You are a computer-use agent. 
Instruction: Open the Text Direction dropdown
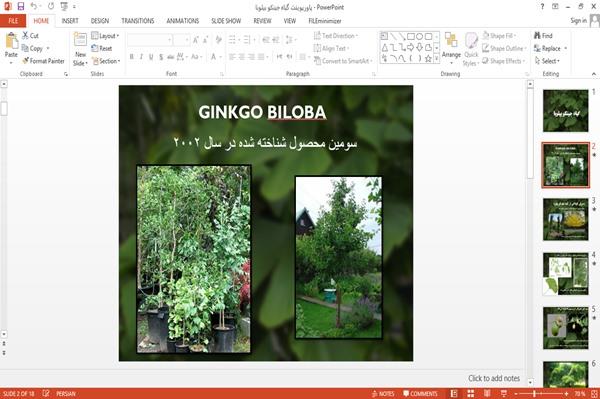click(336, 36)
